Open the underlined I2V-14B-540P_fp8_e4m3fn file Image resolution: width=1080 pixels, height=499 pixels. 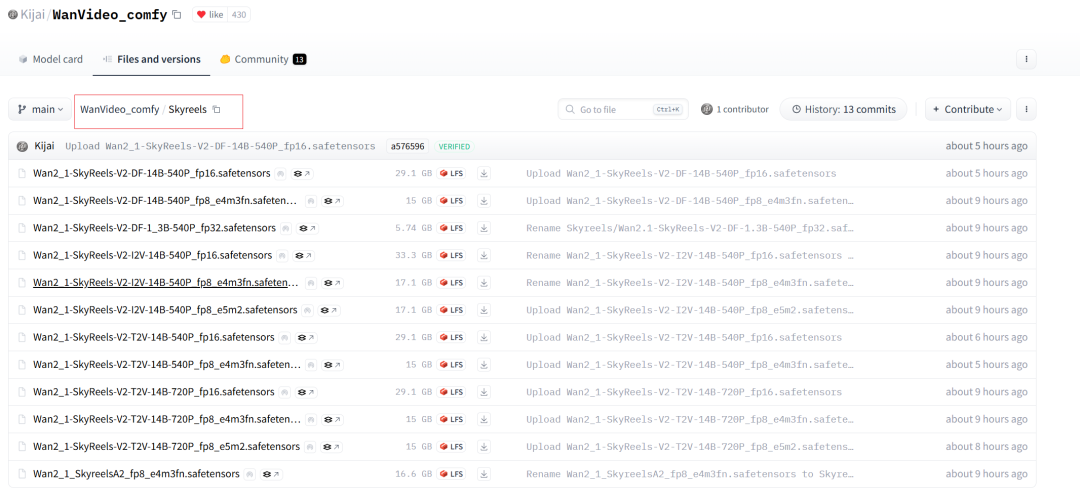[166, 283]
